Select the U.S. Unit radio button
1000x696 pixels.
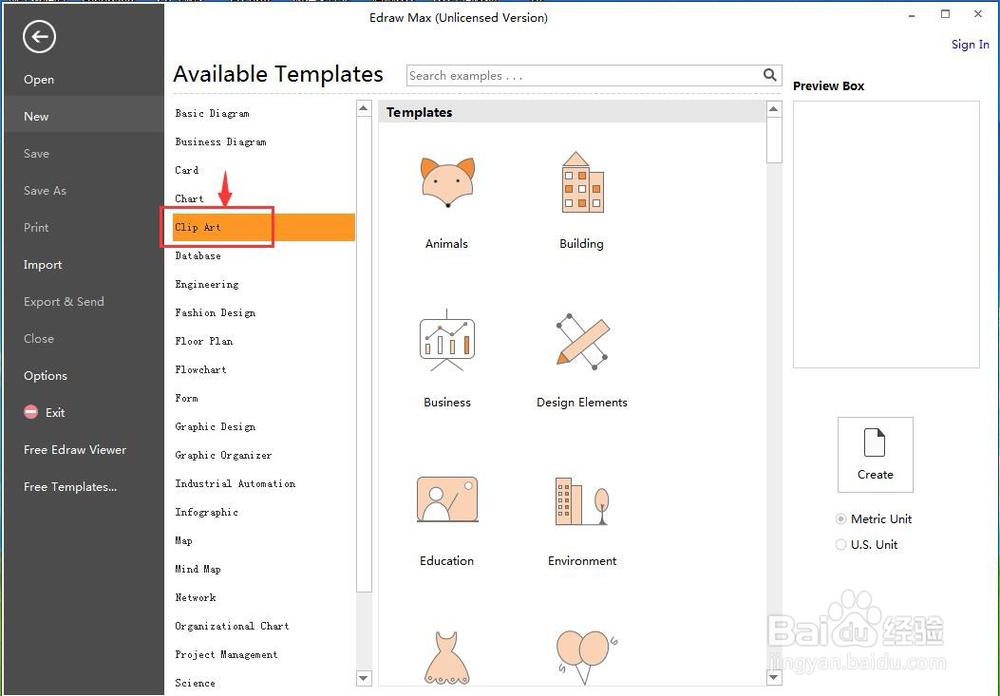[841, 545]
